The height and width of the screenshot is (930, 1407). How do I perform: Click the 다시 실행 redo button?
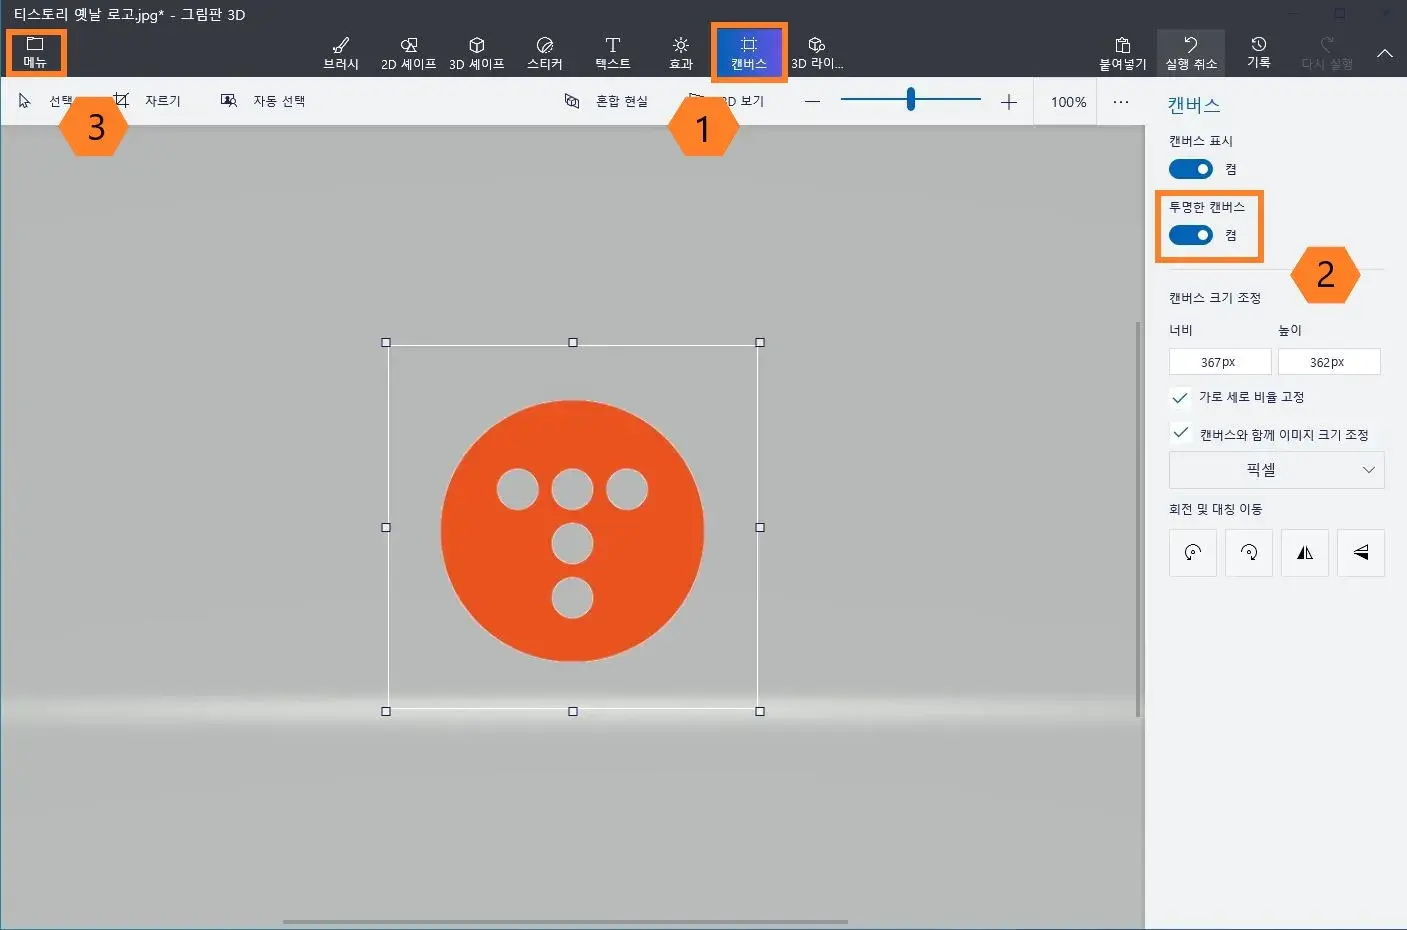coord(1327,53)
